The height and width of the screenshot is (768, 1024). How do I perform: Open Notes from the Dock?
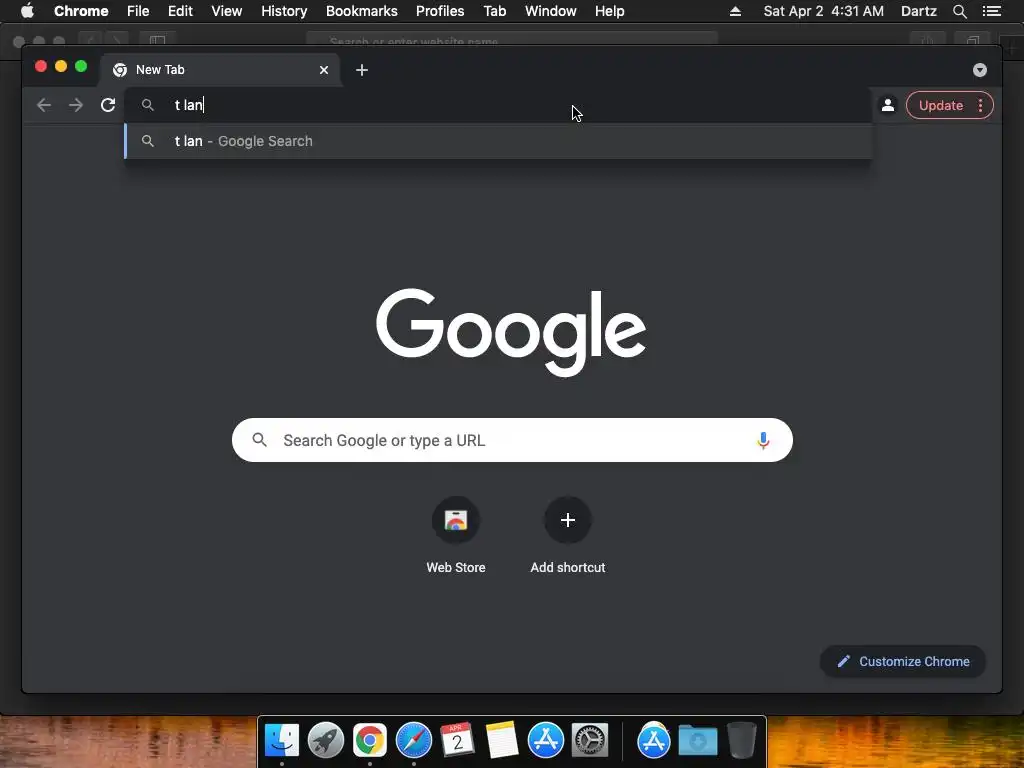502,741
